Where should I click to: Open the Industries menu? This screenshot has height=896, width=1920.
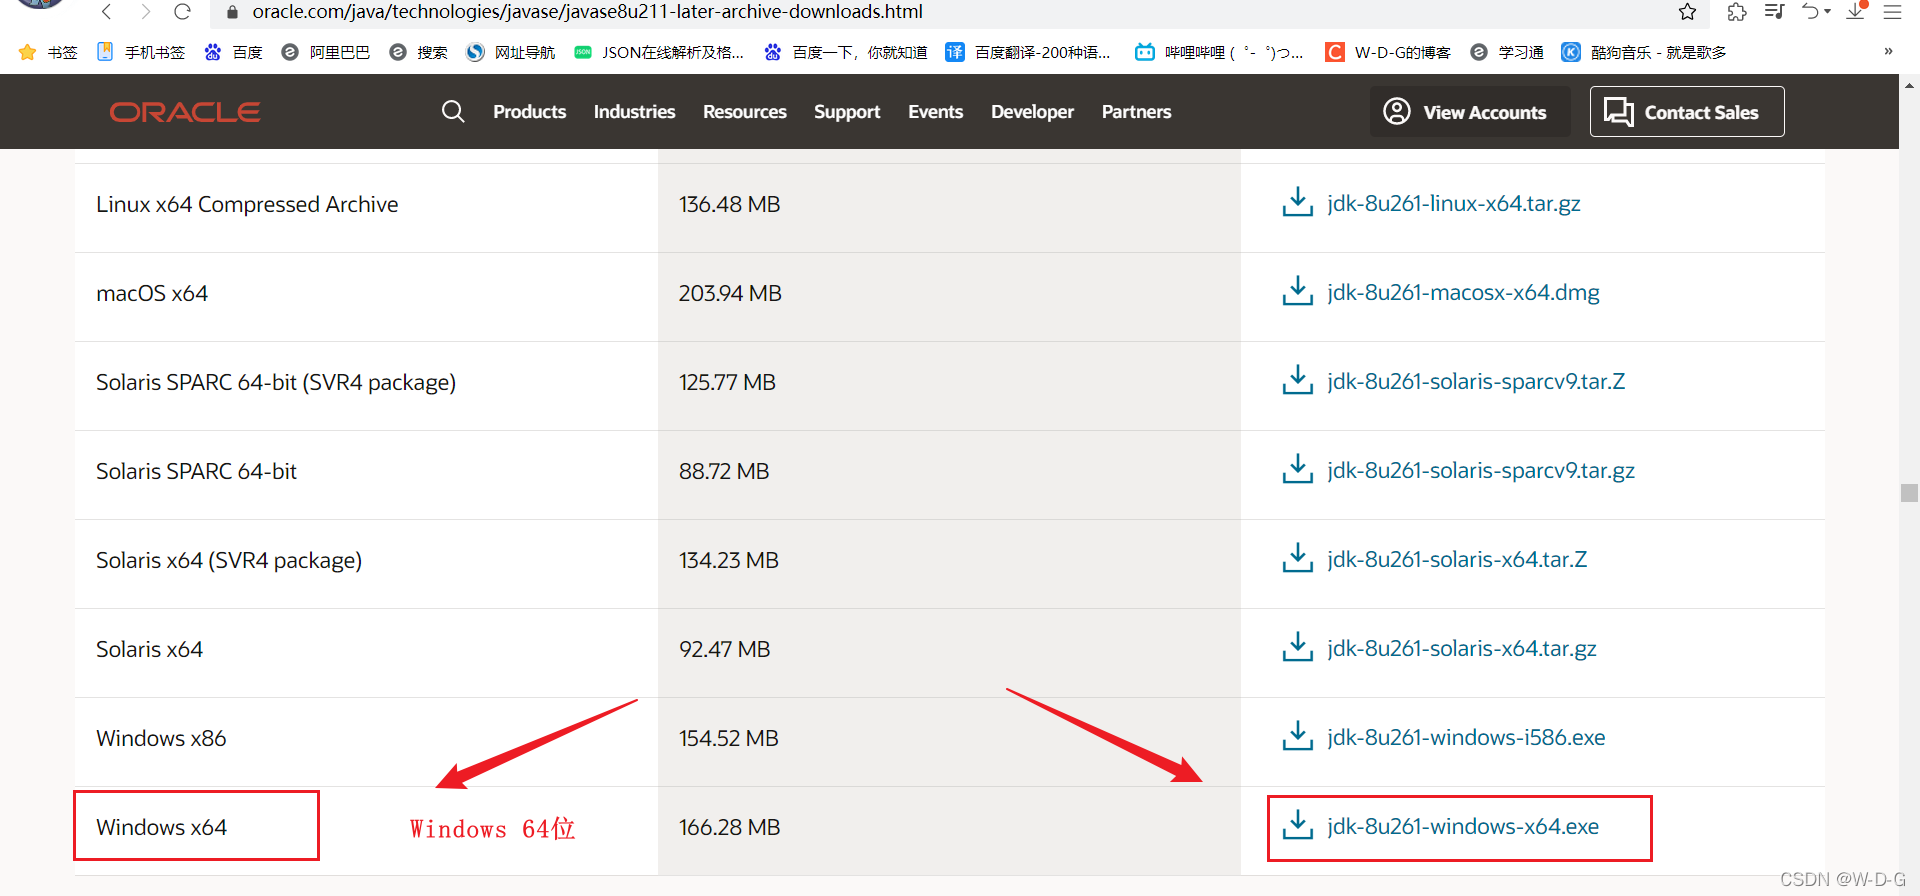(634, 112)
